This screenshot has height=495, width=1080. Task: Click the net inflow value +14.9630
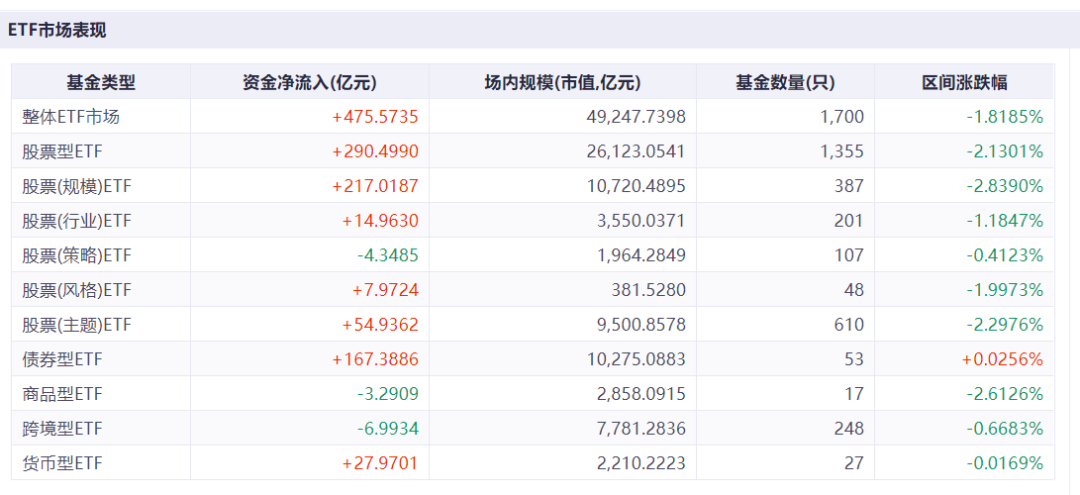380,221
